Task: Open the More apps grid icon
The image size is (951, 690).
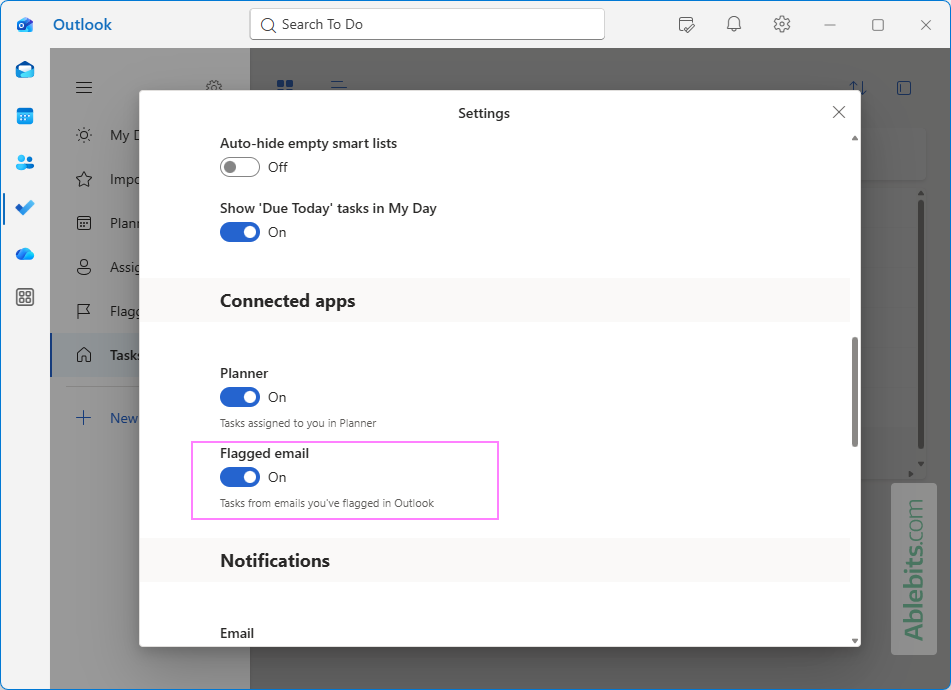Action: point(25,297)
